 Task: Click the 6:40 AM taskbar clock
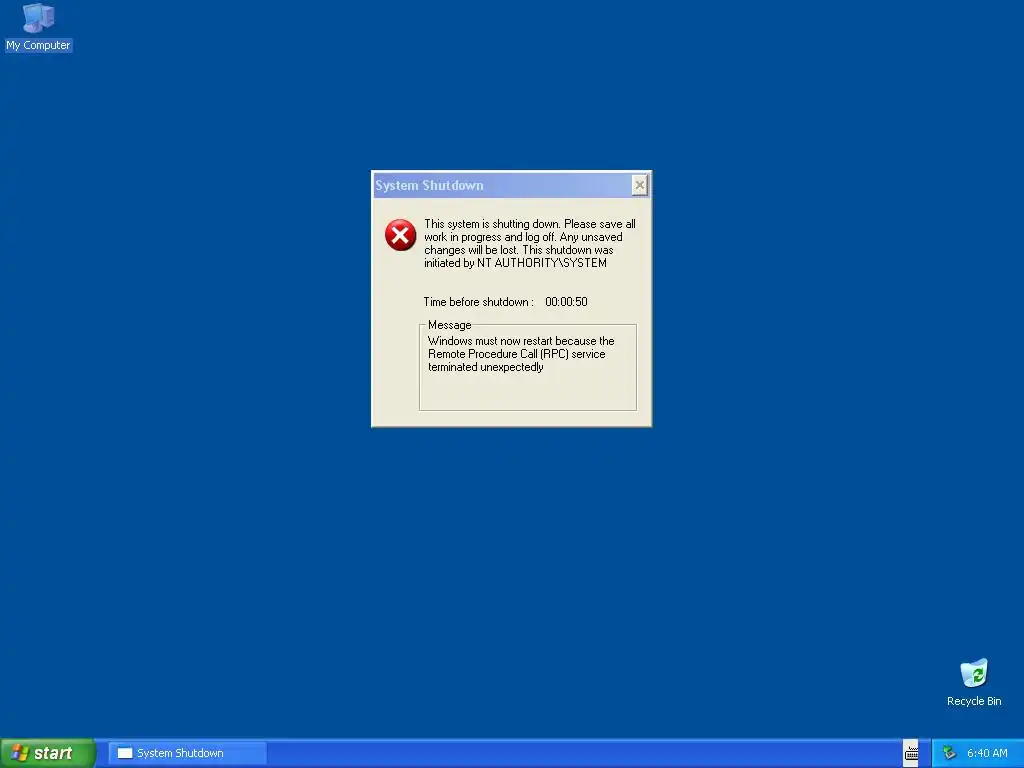(x=987, y=753)
